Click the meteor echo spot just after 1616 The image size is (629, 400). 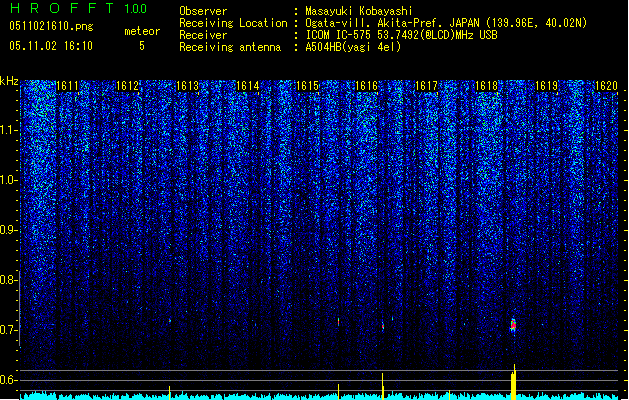click(x=383, y=326)
